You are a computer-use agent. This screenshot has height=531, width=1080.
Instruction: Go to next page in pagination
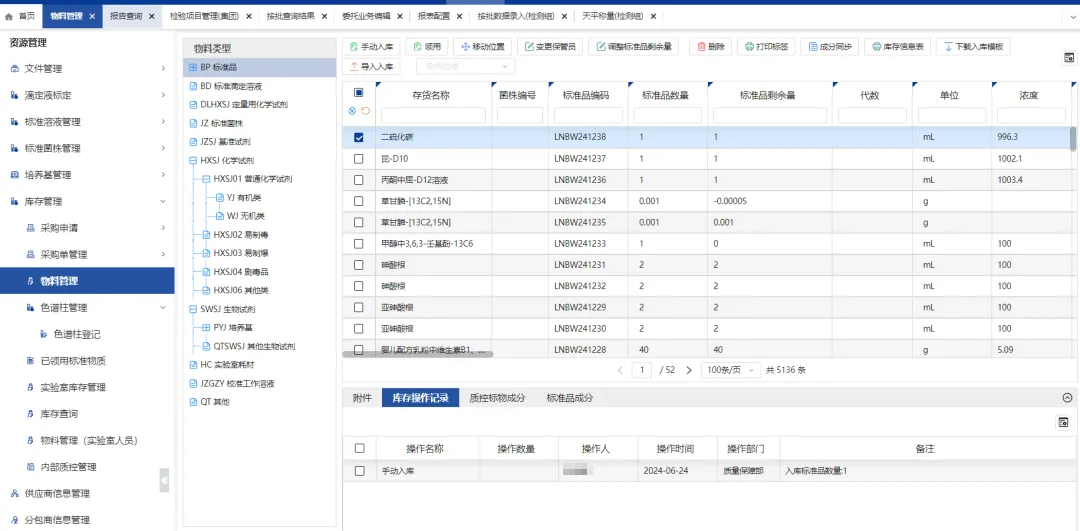pyautogui.click(x=688, y=370)
